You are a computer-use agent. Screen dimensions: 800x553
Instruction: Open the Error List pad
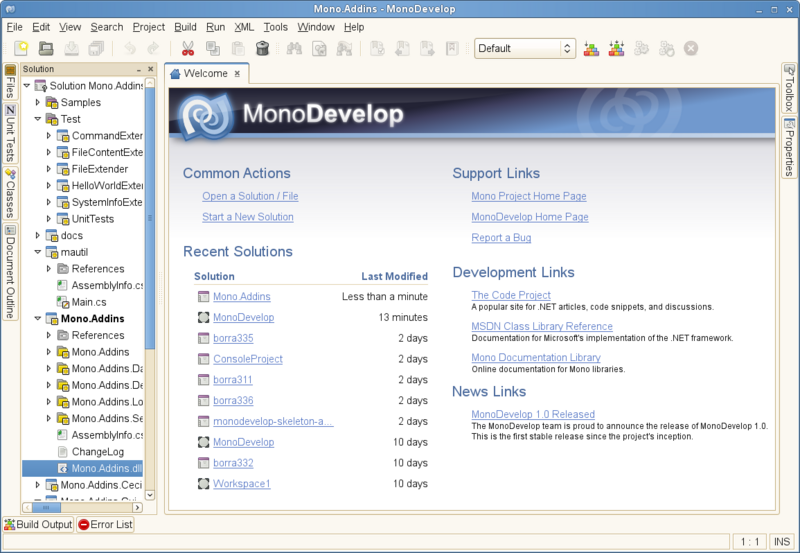[x=106, y=524]
